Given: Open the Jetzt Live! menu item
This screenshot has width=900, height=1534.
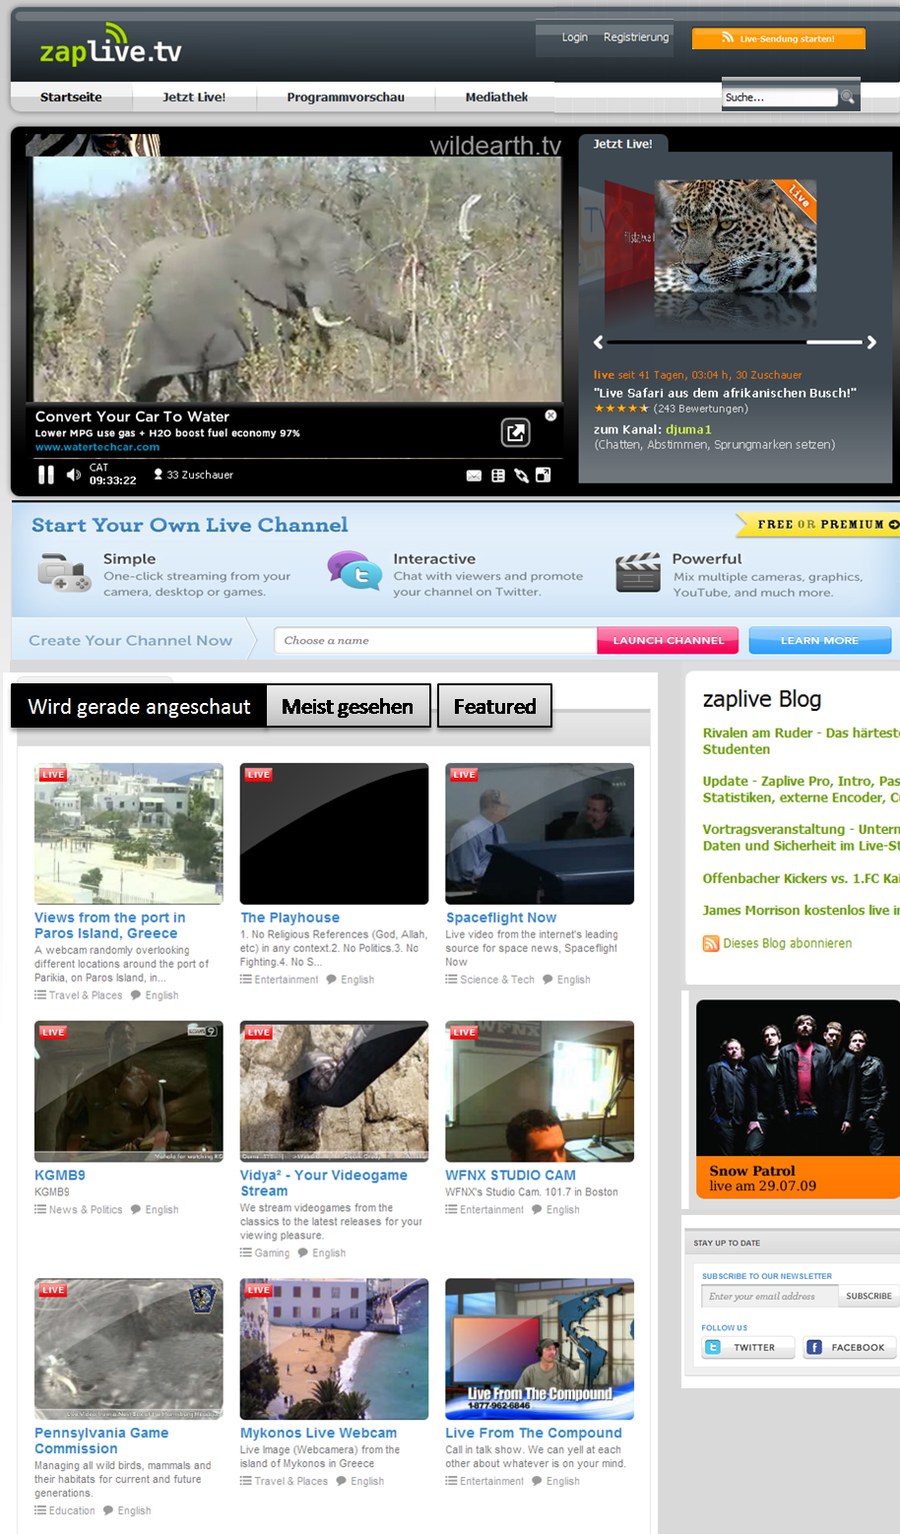Looking at the screenshot, I should (194, 97).
